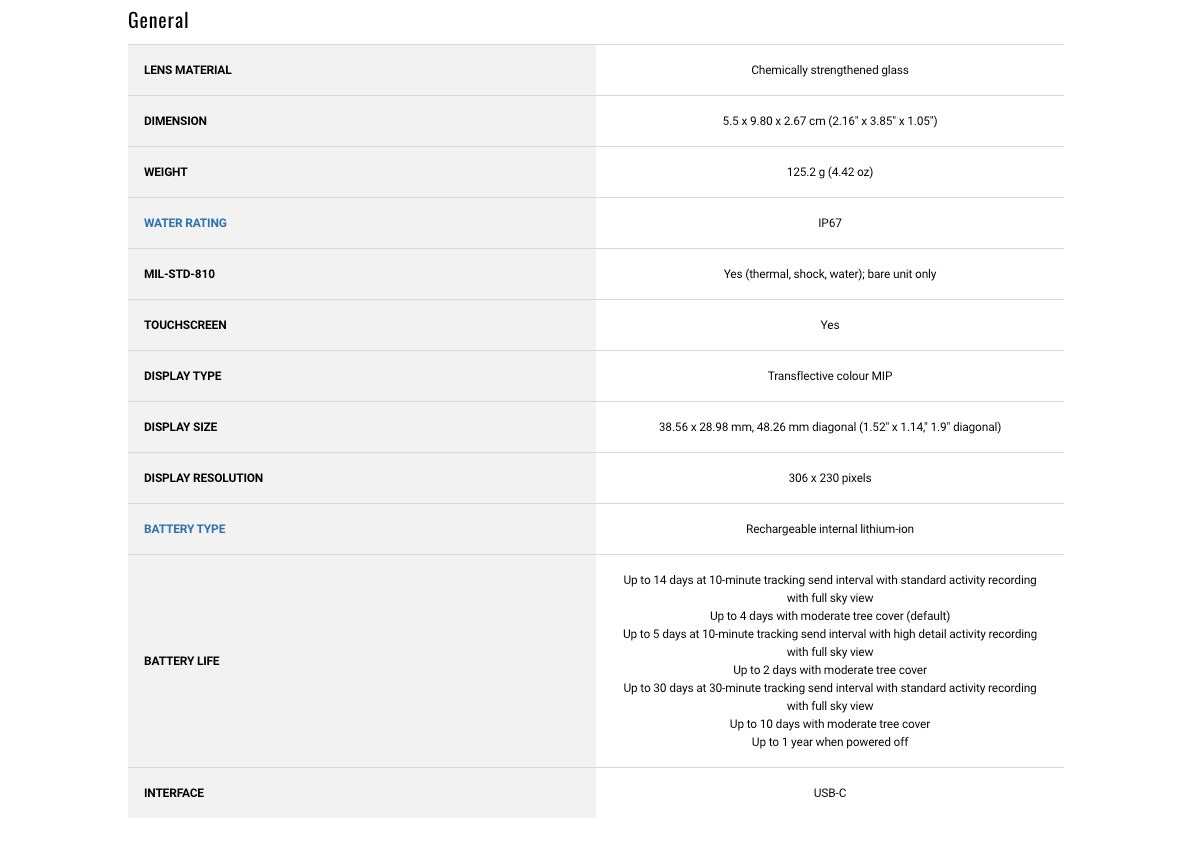Select the MIL-STD-810 row label
Viewport: 1190px width, 849px height.
click(x=179, y=274)
